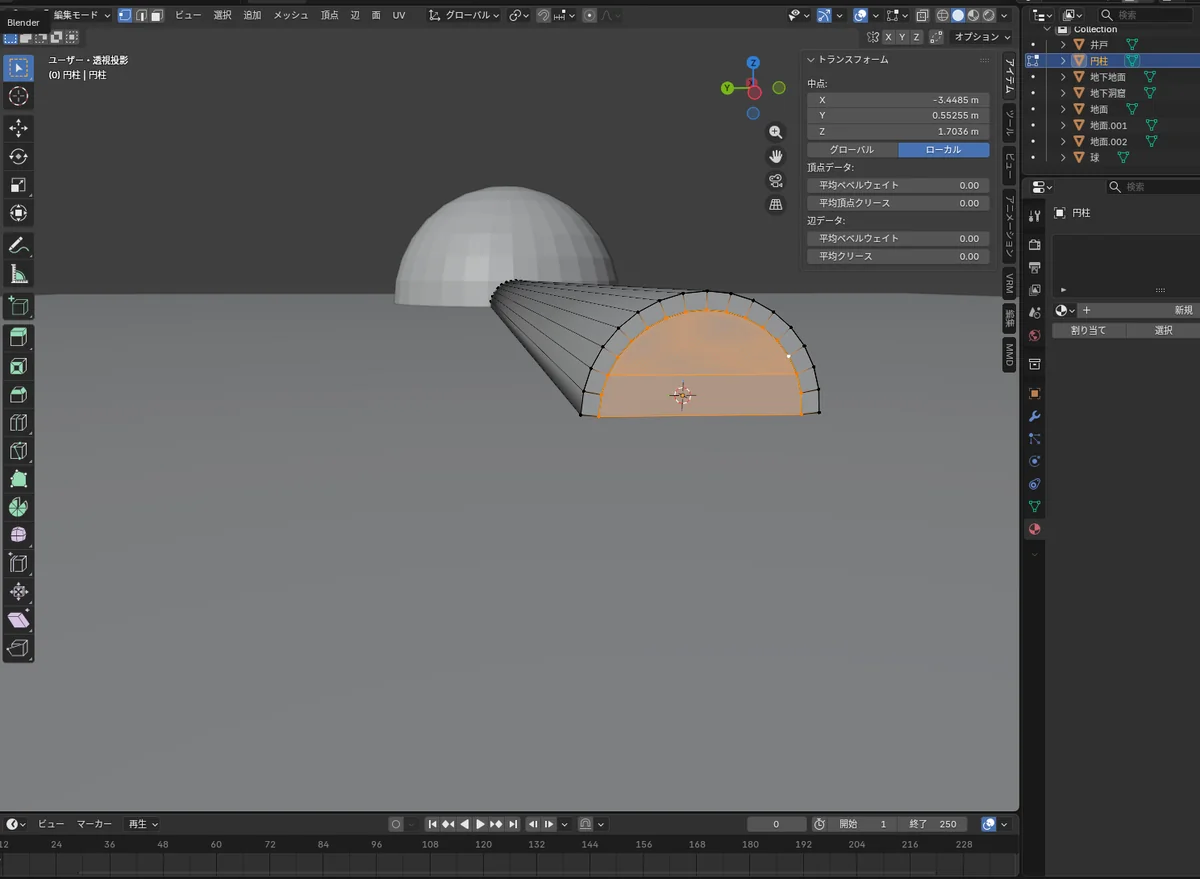This screenshot has height=879, width=1200.
Task: Click the Average Bevel Weight vertex field
Action: click(898, 185)
